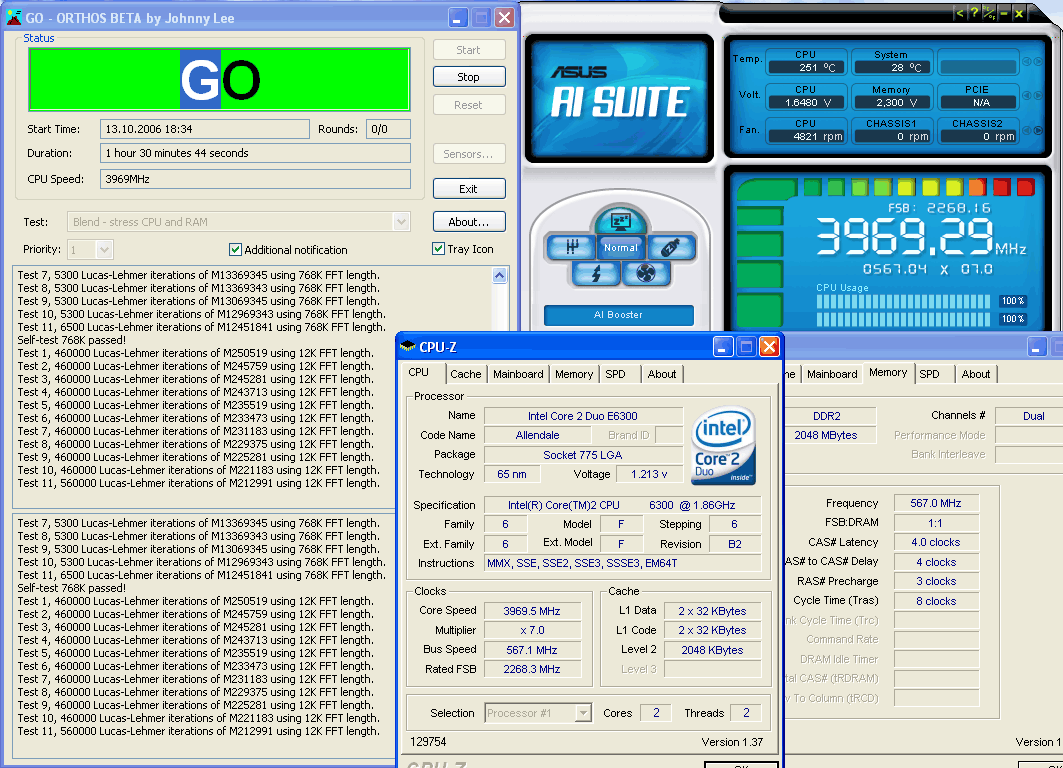Click the ASUS AI Suite logo panel

coord(619,98)
